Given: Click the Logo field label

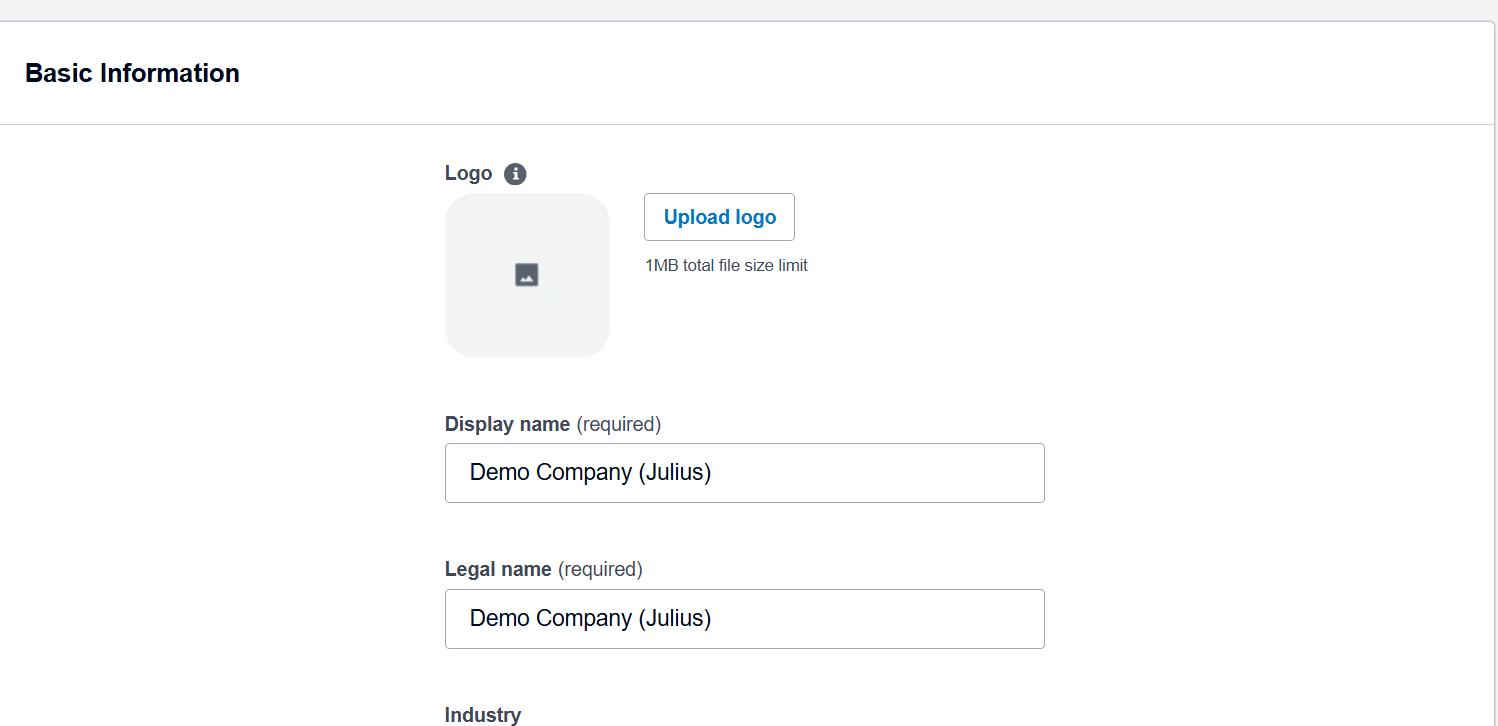Looking at the screenshot, I should point(468,174).
